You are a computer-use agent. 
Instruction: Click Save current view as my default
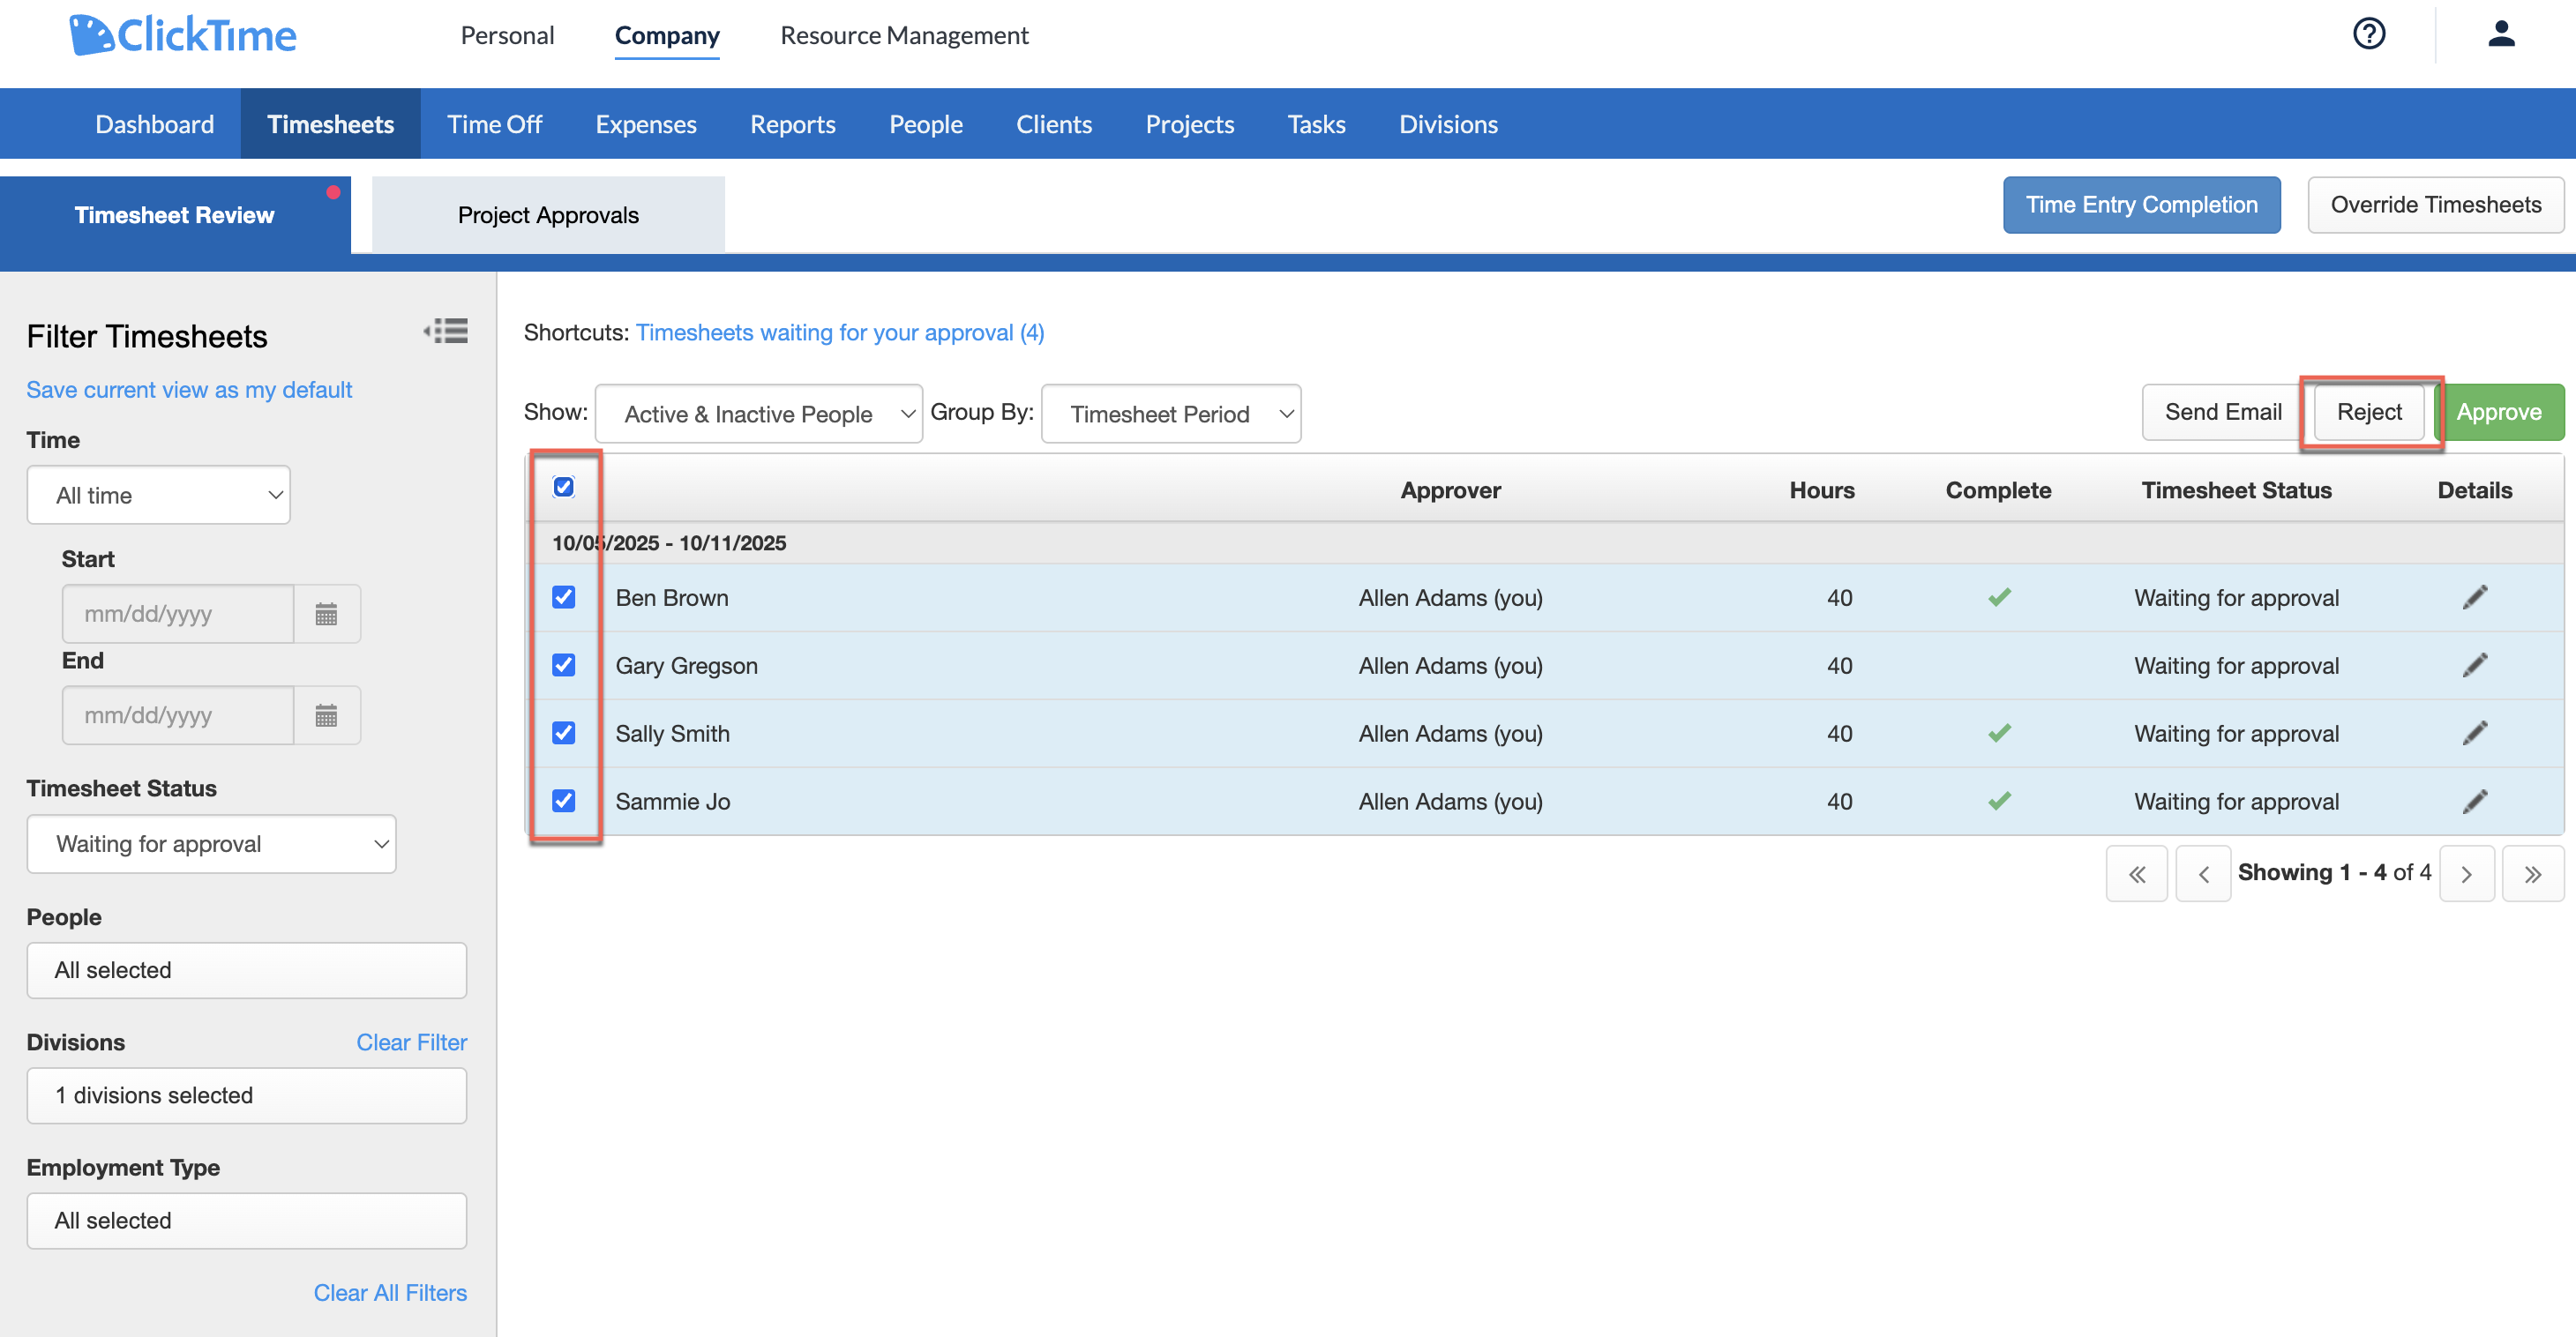click(189, 390)
